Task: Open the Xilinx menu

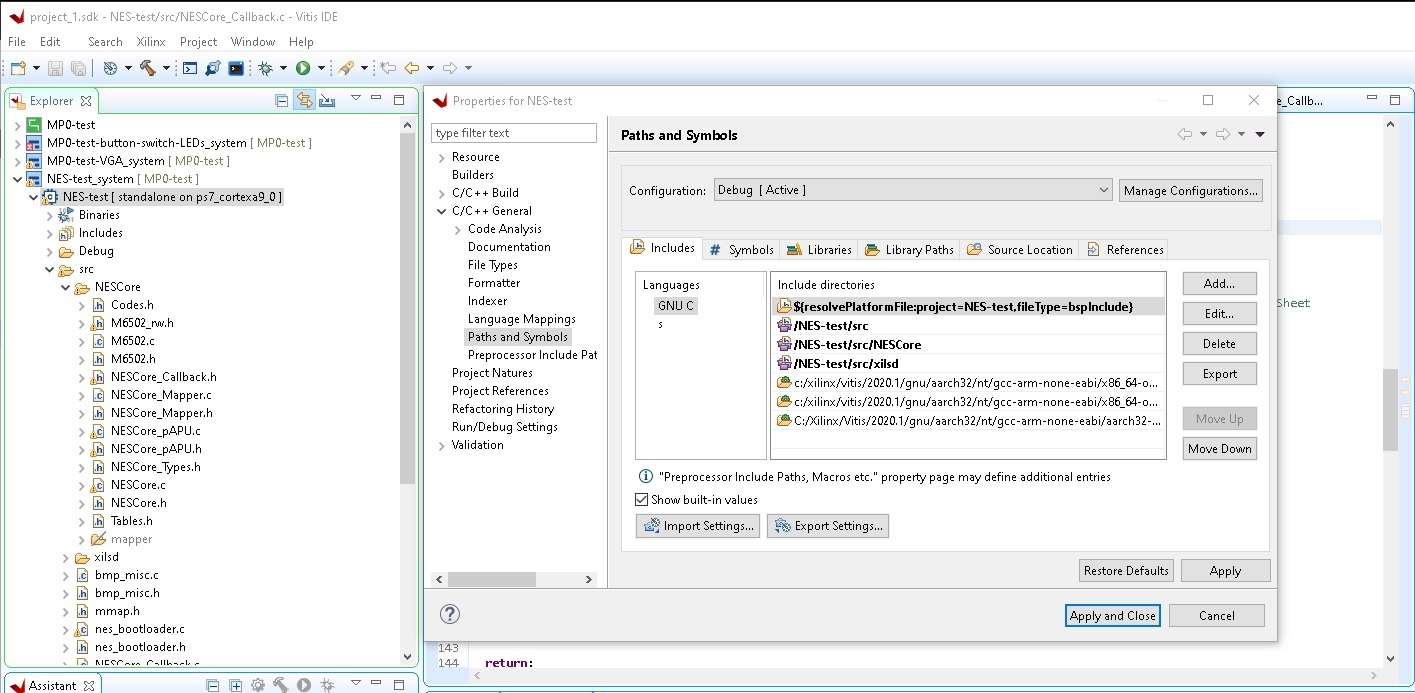Action: point(151,42)
